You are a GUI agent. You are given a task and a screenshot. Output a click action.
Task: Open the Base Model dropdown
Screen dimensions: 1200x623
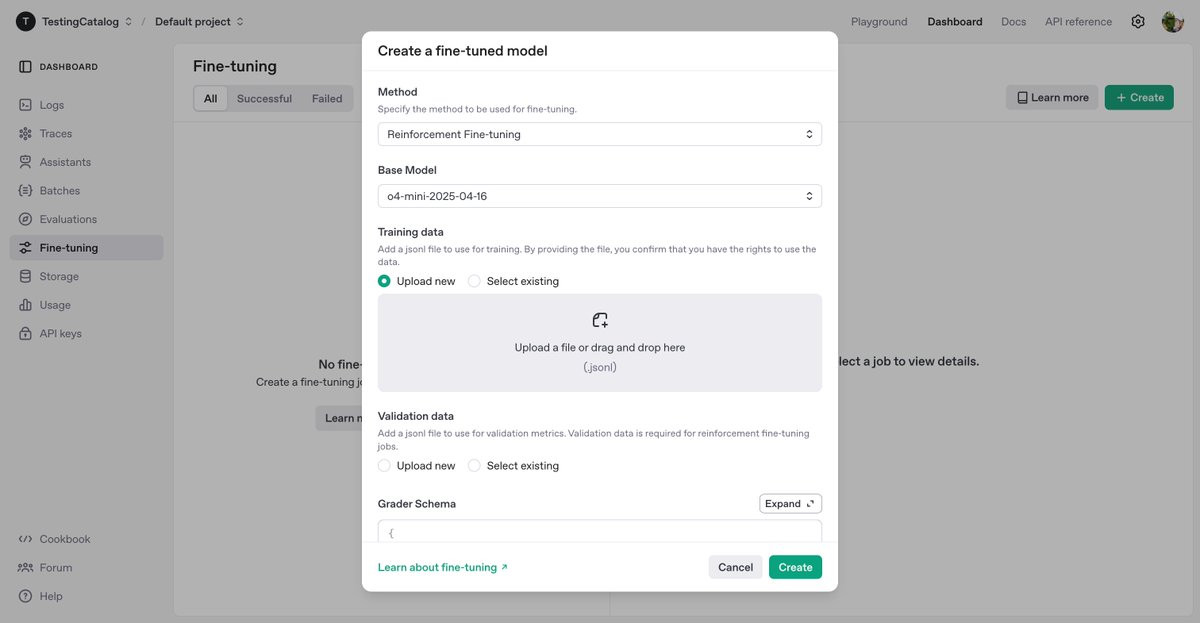pyautogui.click(x=599, y=196)
